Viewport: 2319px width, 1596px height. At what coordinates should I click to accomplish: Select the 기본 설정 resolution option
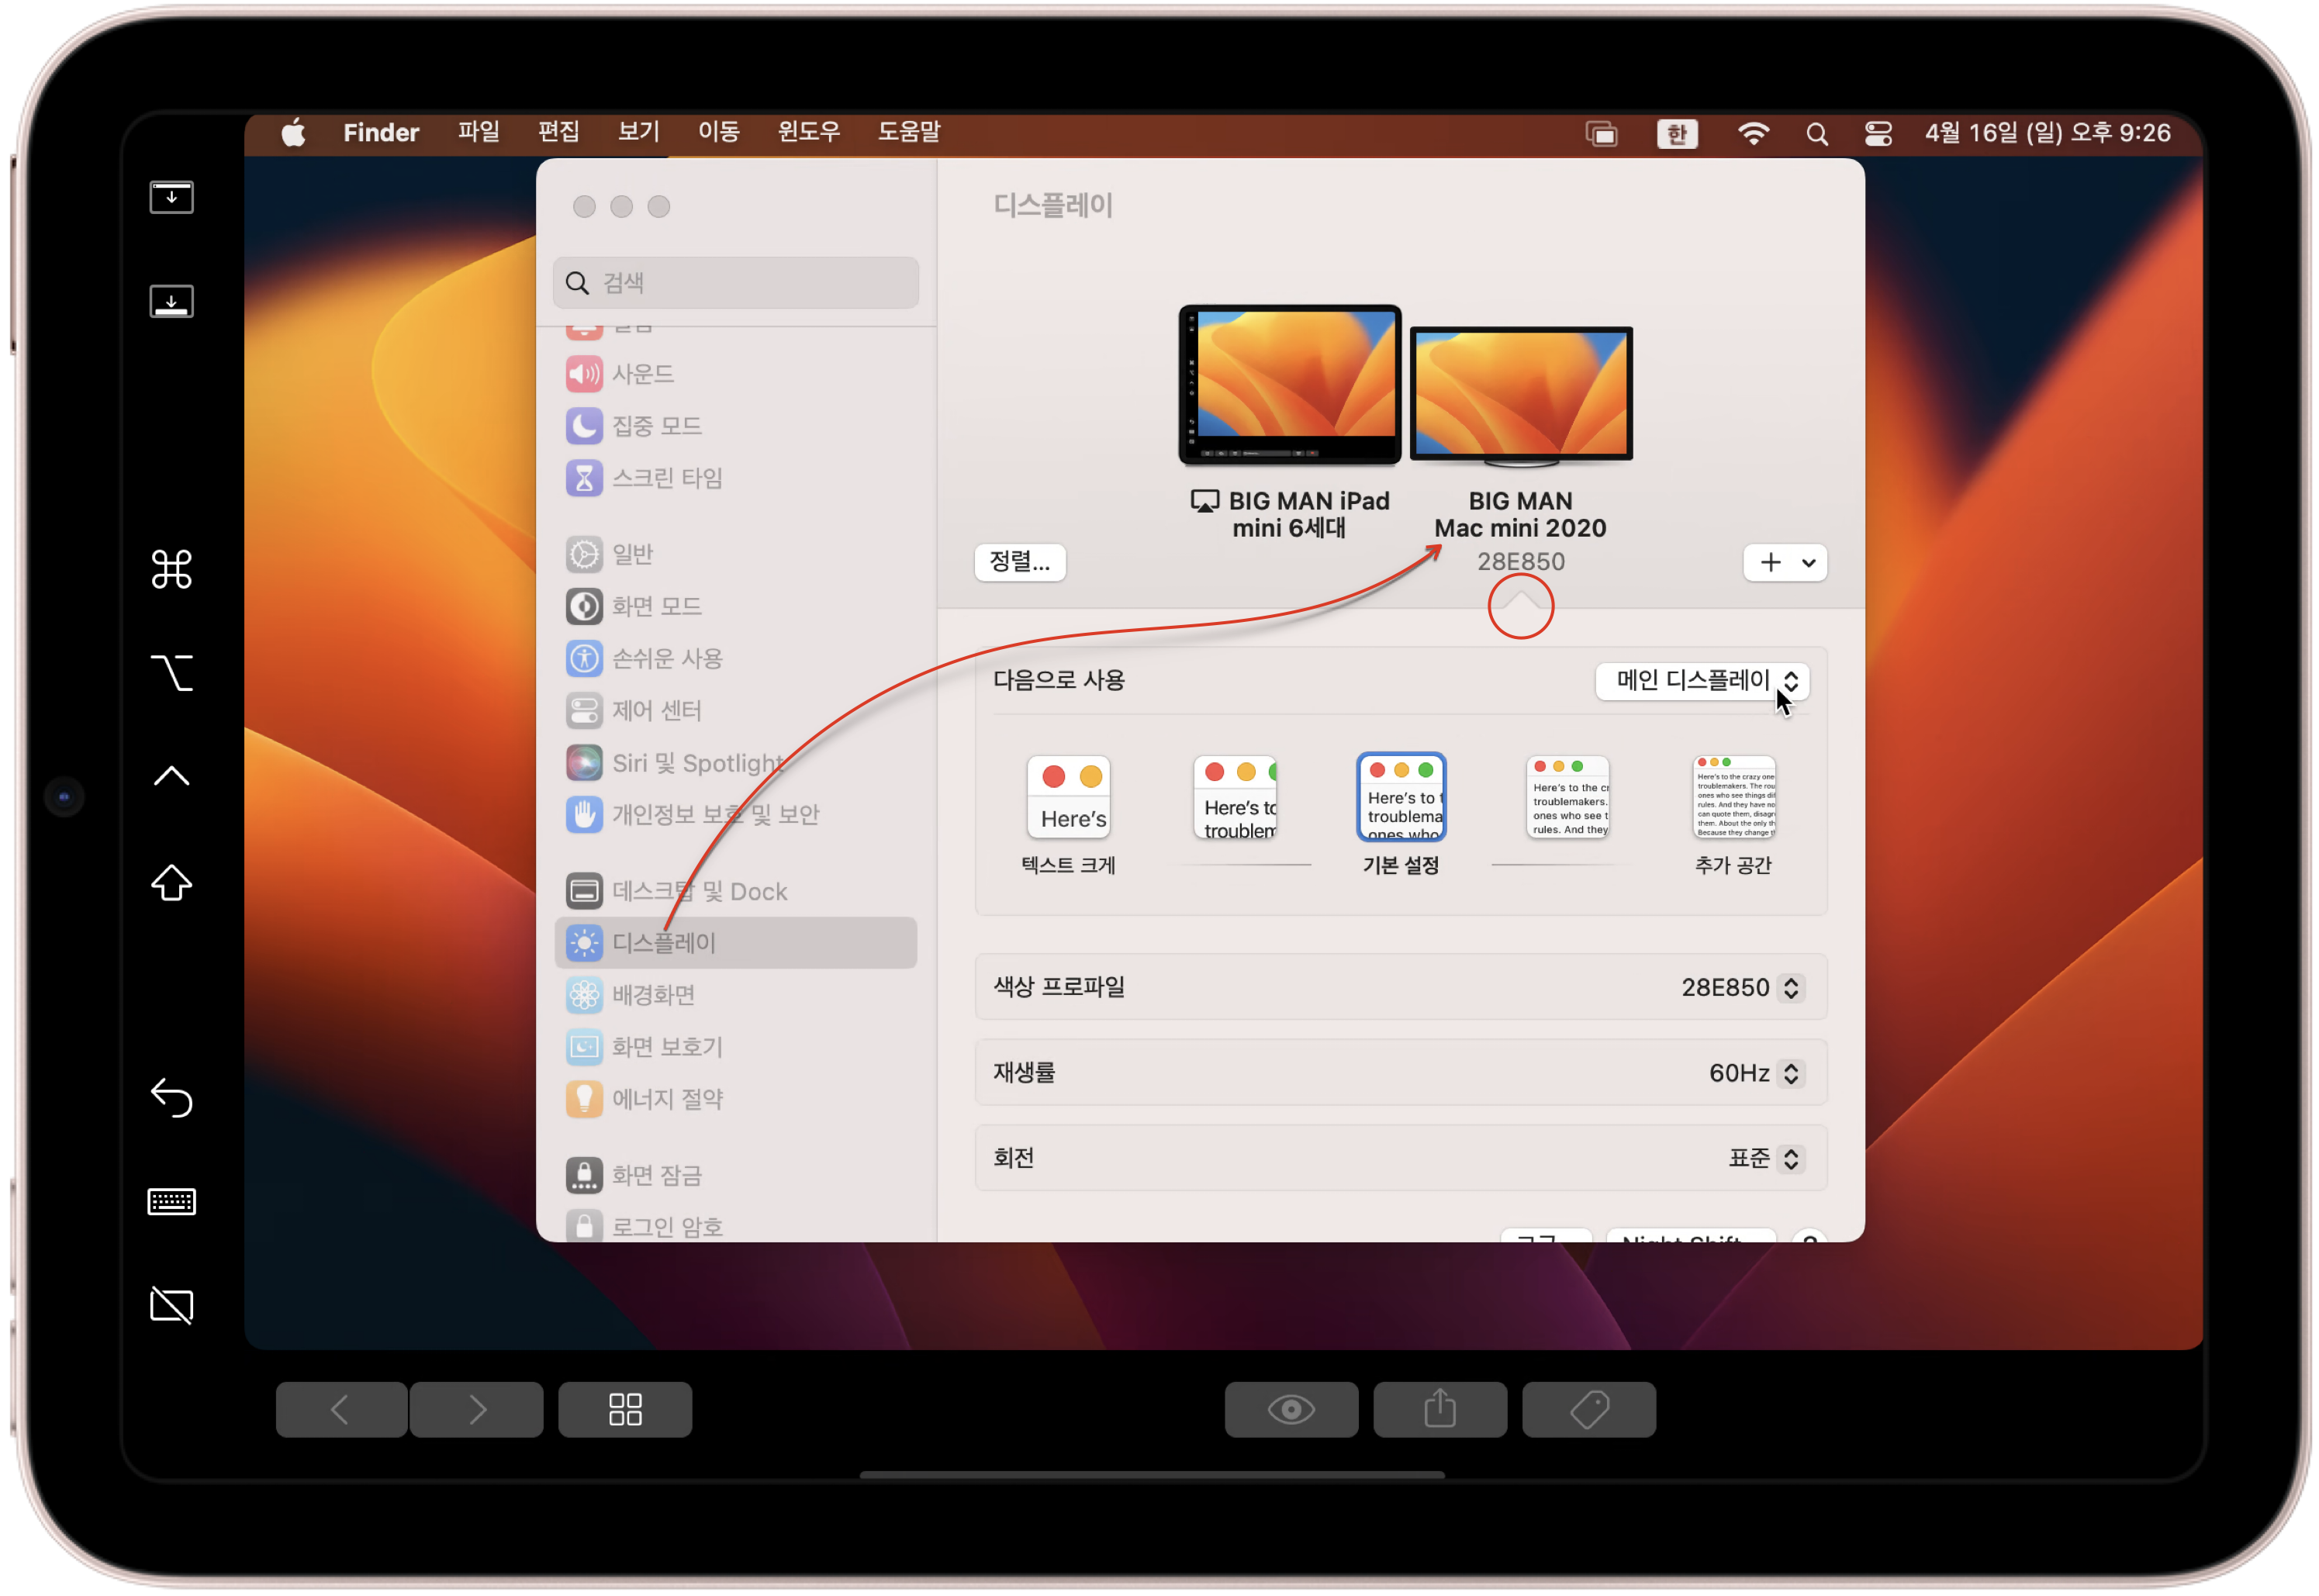click(1400, 798)
